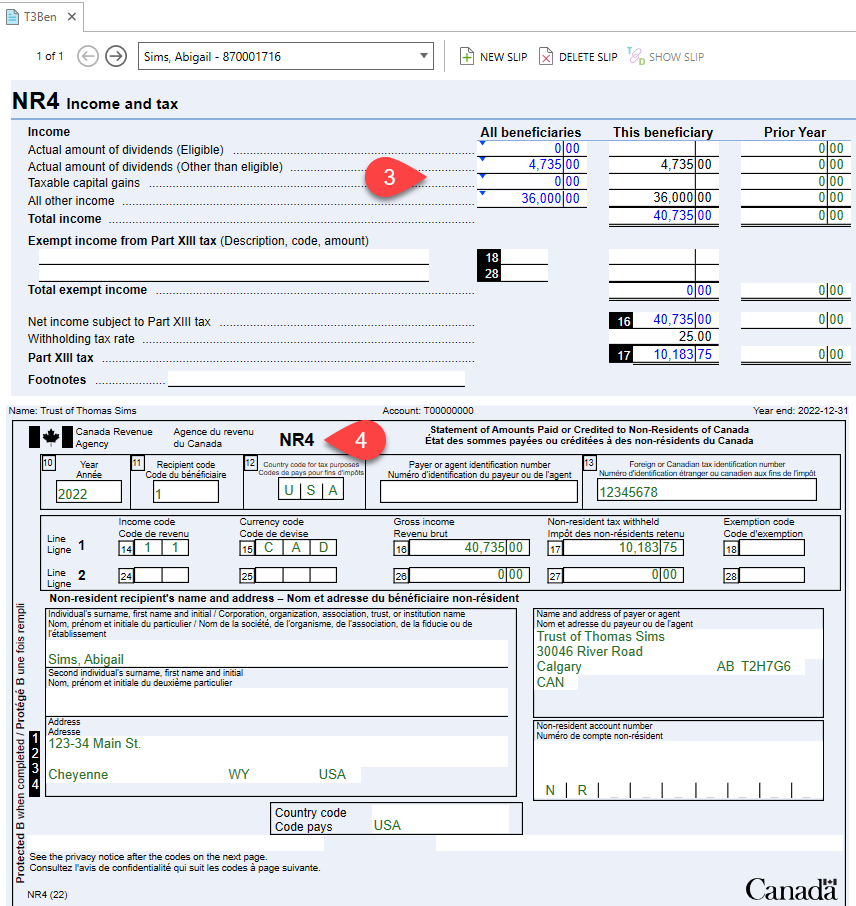Click Line 1 non-resident tax withheld 10,183.75
856x906 pixels.
pyautogui.click(x=623, y=547)
